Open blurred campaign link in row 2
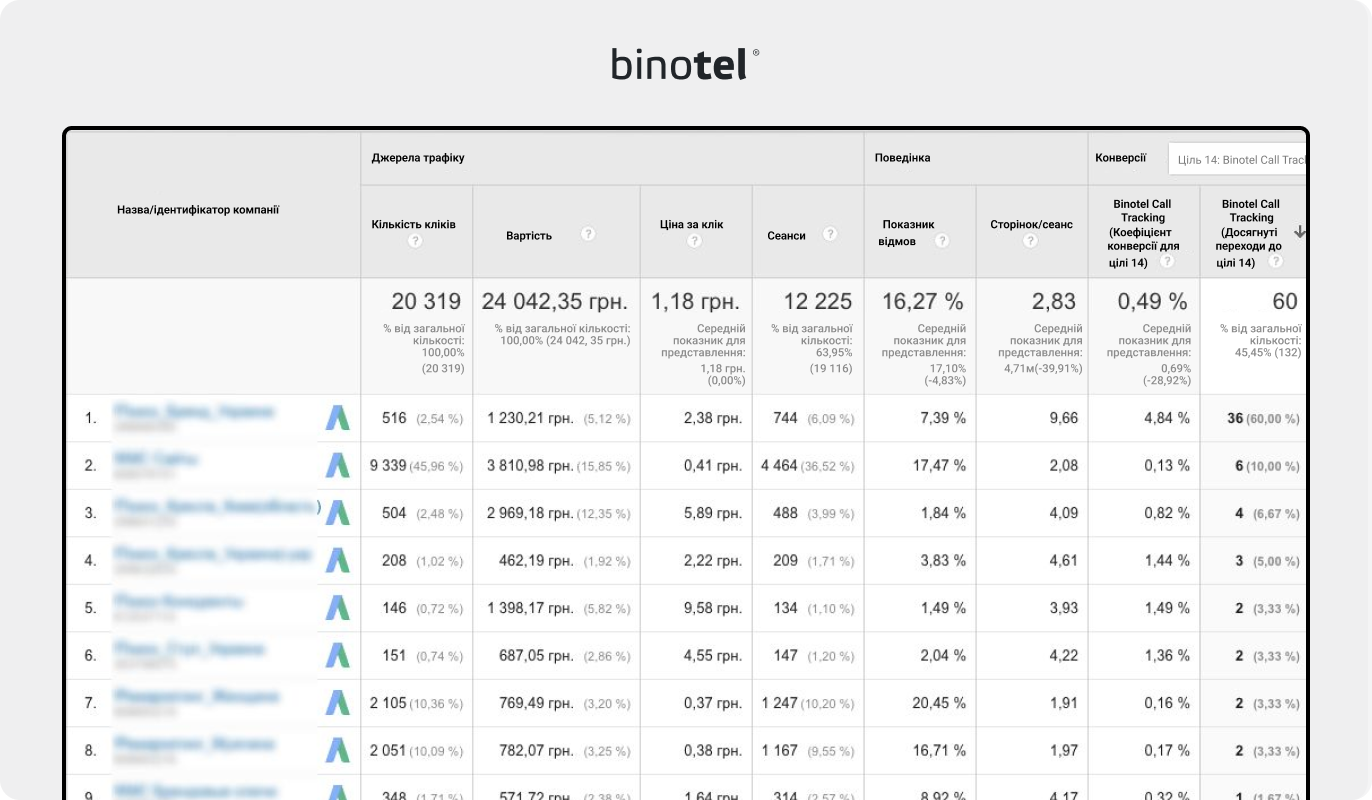Image resolution: width=1372 pixels, height=800 pixels. [x=156, y=459]
